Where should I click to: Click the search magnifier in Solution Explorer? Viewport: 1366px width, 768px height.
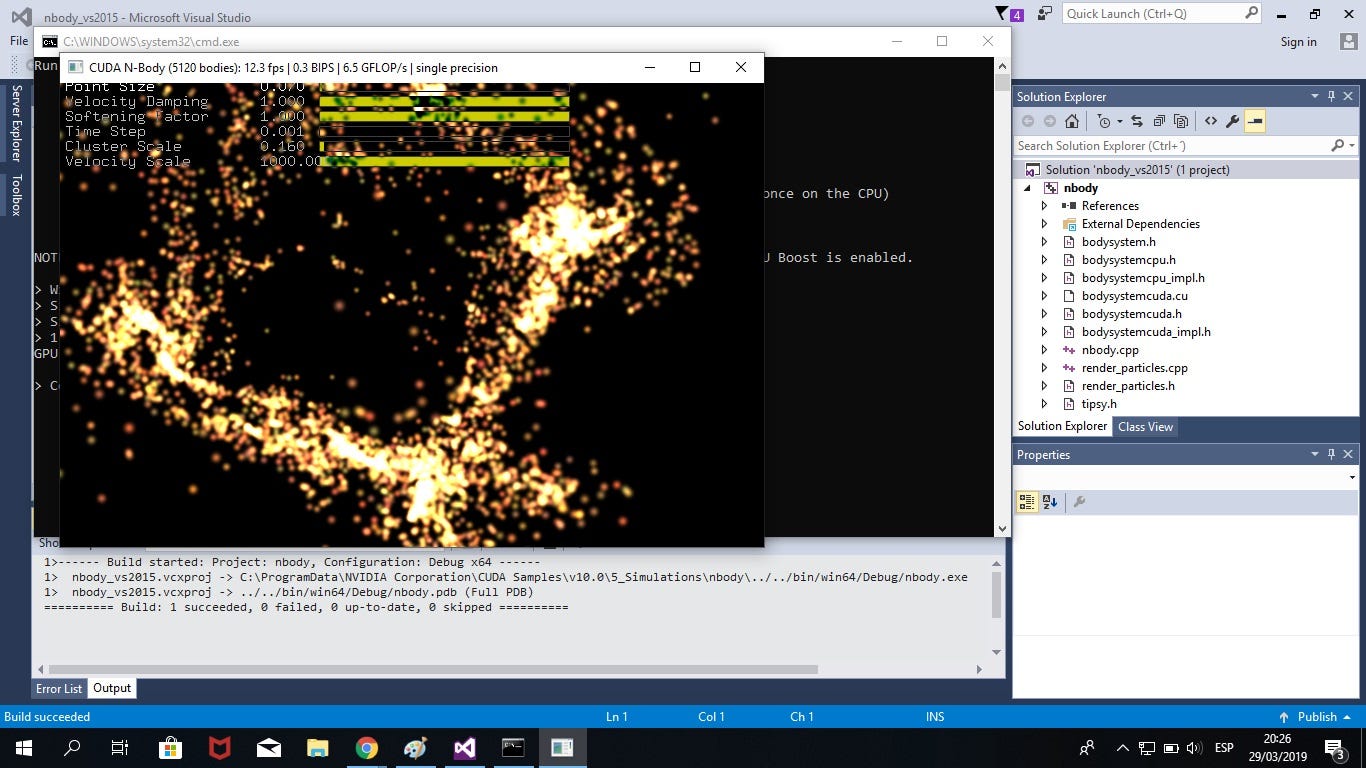click(x=1338, y=146)
